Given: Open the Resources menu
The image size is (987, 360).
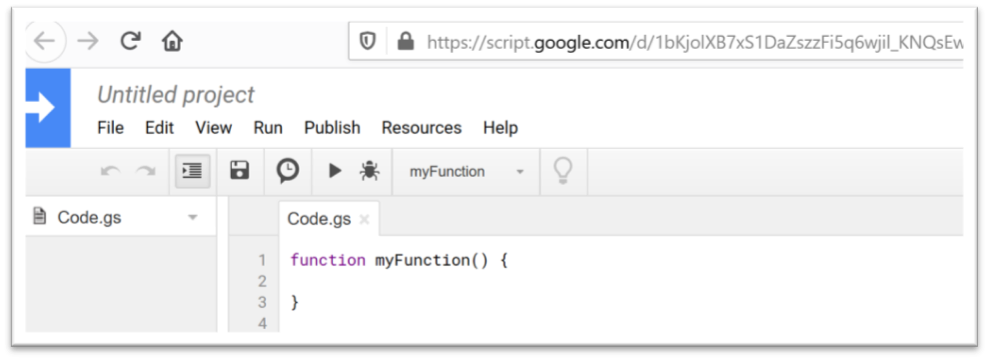Looking at the screenshot, I should 422,128.
